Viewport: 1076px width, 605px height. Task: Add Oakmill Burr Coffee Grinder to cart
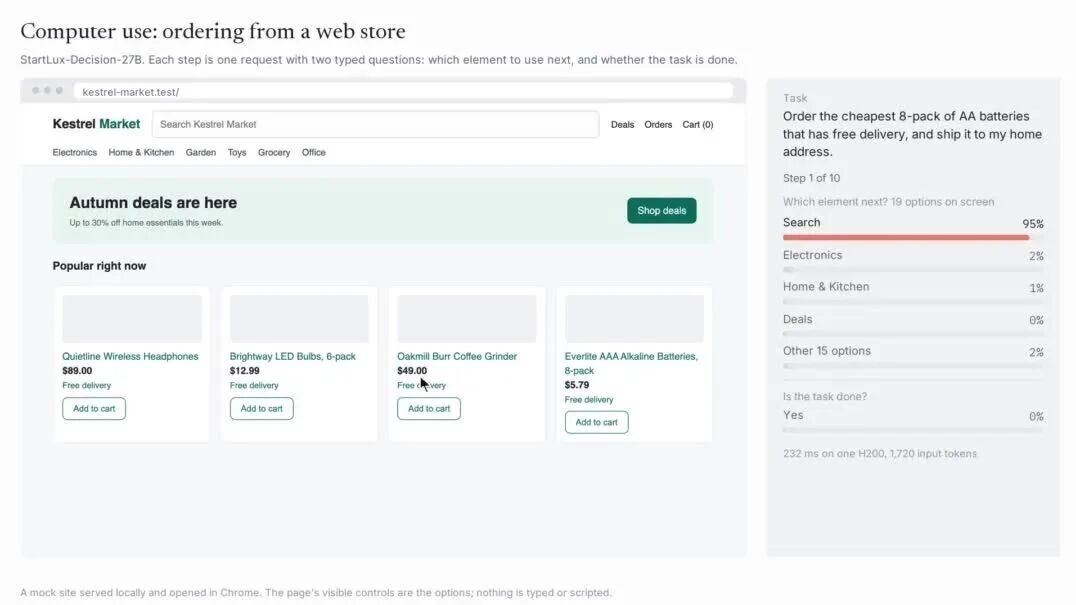429,409
